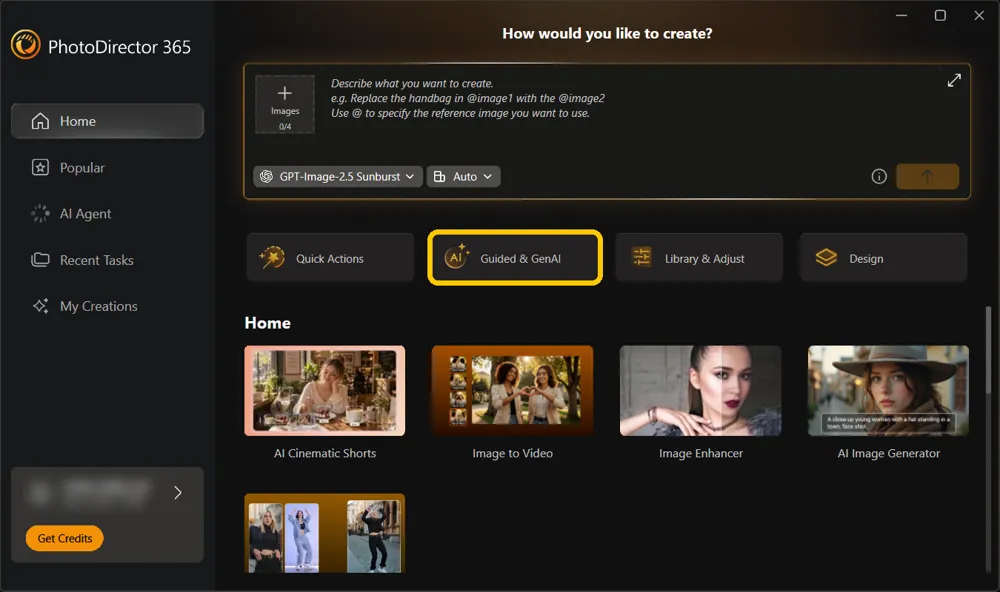Expand the prompt box with the arrows icon
This screenshot has width=1000, height=592.
pyautogui.click(x=954, y=80)
